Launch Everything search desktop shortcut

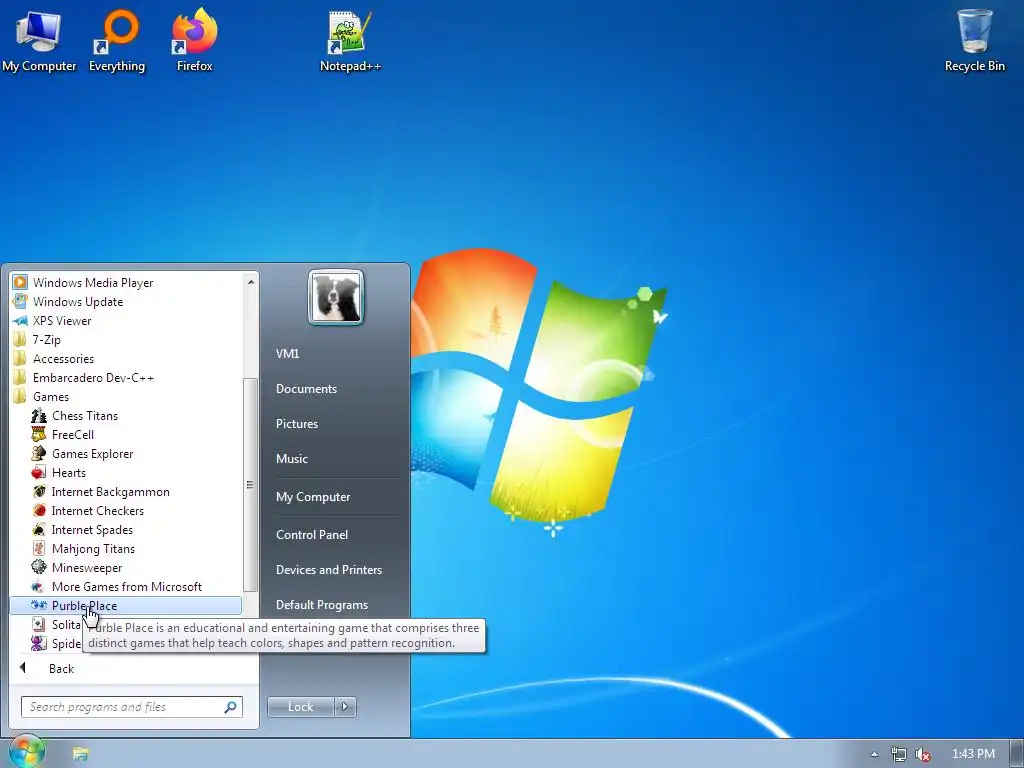tap(117, 39)
